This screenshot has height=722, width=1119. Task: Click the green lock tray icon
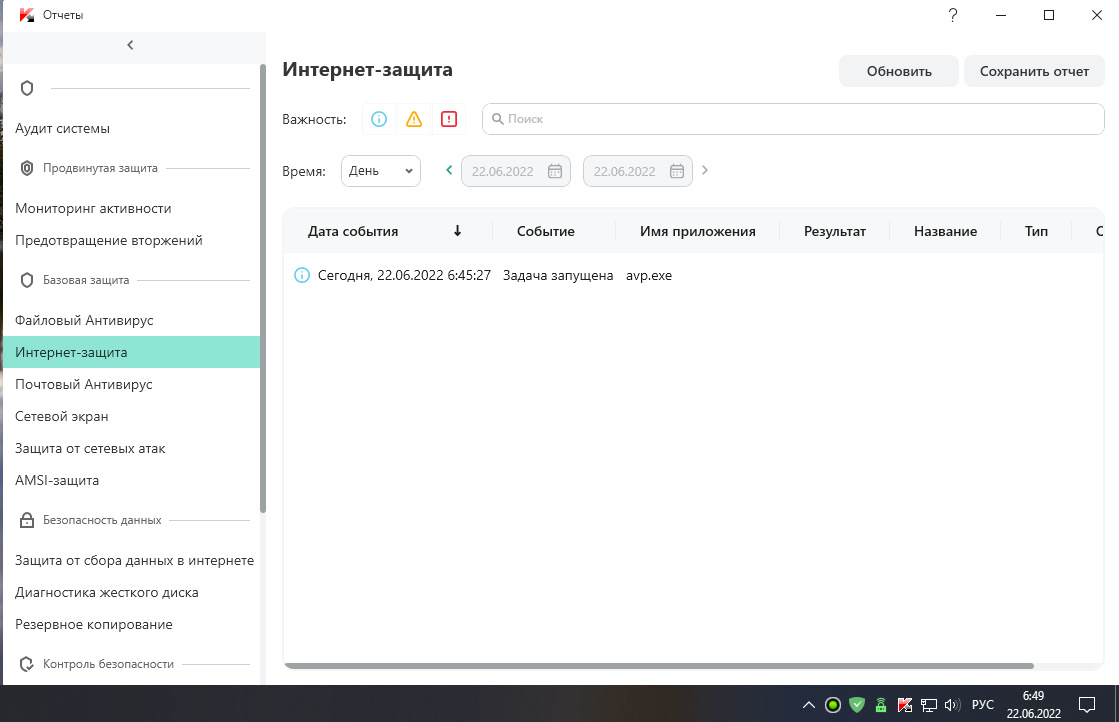[x=881, y=705]
